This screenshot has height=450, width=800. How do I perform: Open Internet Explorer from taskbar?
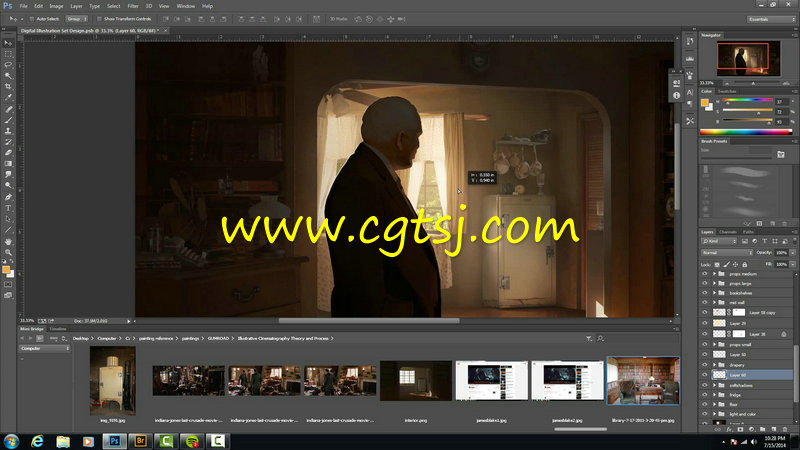tap(37, 441)
